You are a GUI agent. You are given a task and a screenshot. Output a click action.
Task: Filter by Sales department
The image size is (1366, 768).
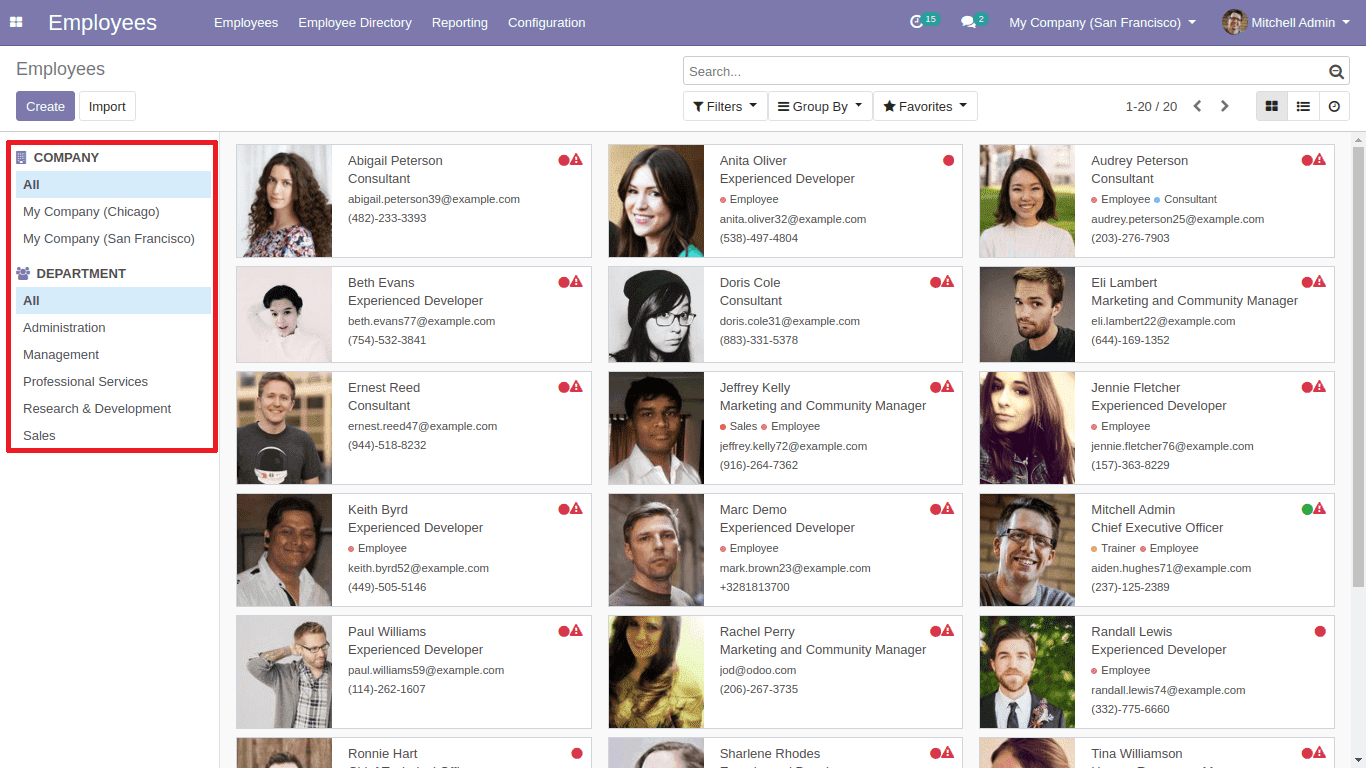pyautogui.click(x=113, y=435)
